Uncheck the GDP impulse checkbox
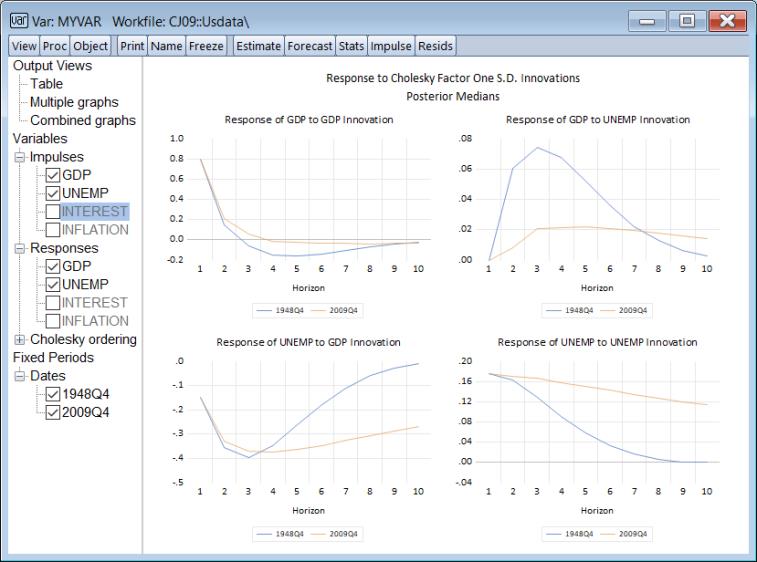This screenshot has height=562, width=757. [53, 175]
